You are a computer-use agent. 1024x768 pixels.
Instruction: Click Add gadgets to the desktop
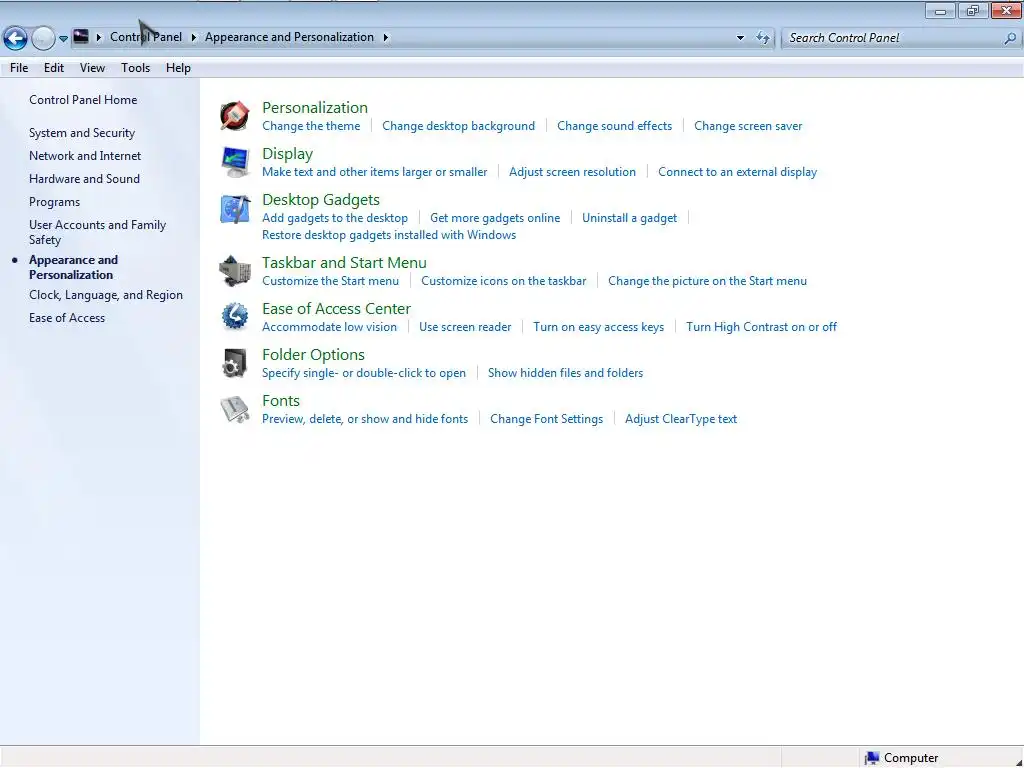click(x=335, y=218)
